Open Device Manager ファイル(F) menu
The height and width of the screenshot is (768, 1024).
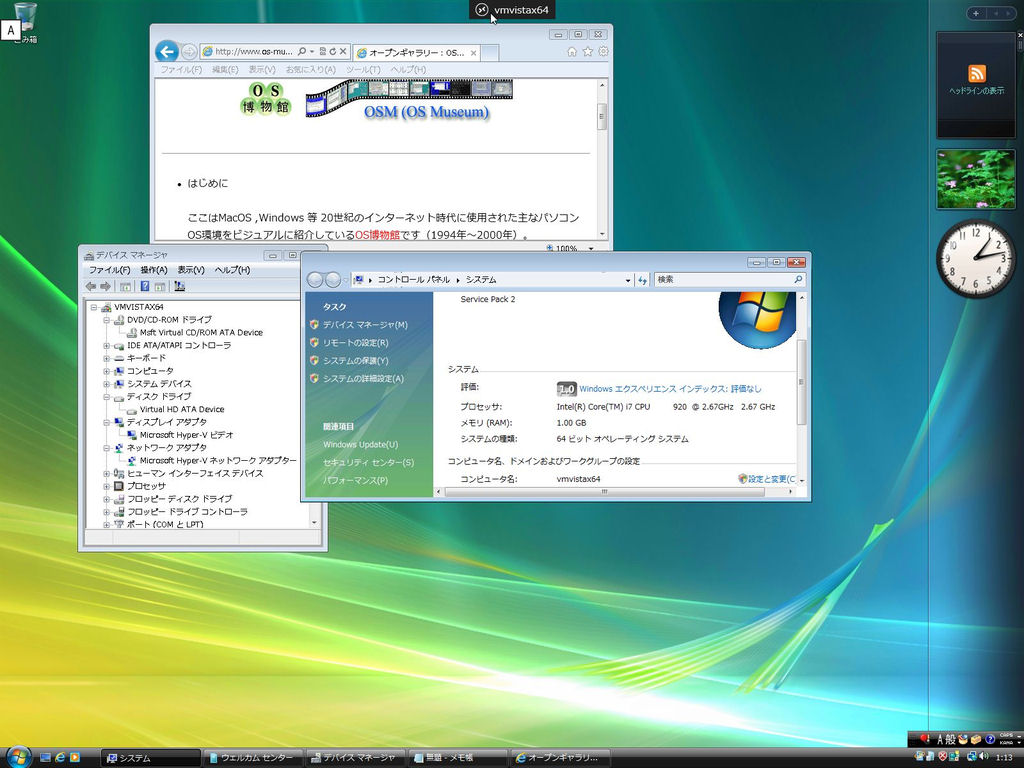coord(109,270)
